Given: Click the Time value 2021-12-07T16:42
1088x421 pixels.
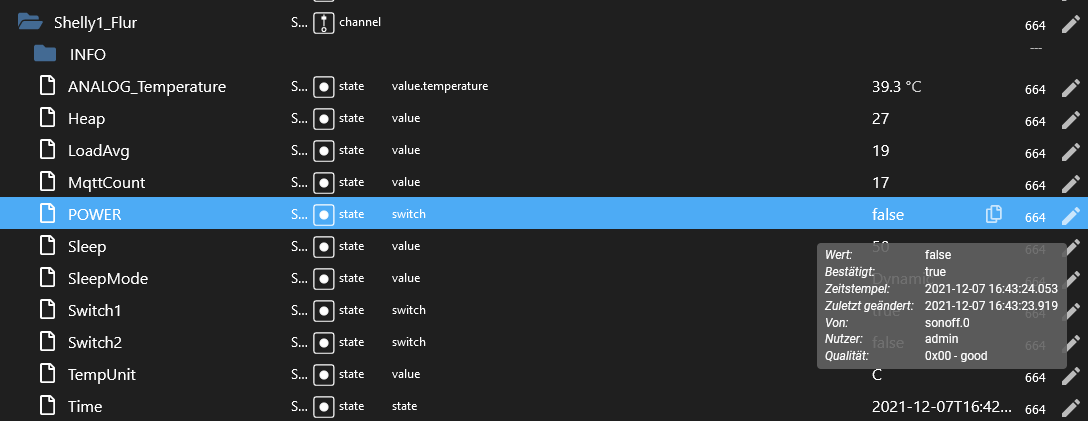Looking at the screenshot, I should (941, 407).
